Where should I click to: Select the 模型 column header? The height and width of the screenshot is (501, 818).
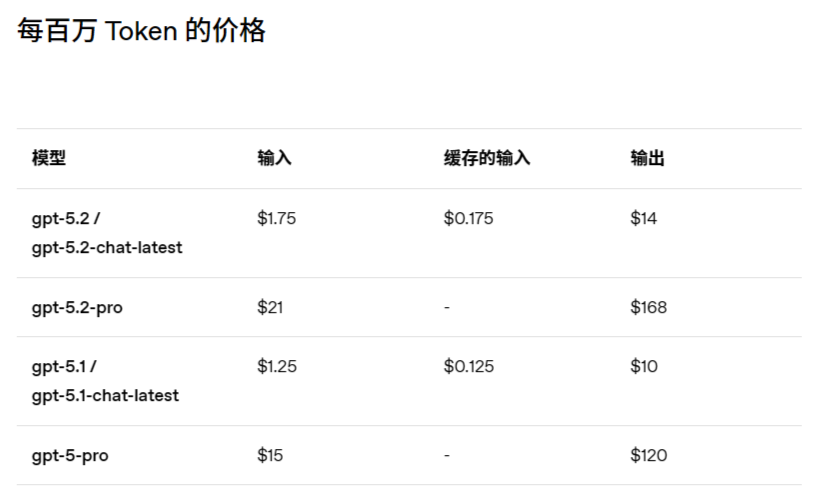pos(48,158)
